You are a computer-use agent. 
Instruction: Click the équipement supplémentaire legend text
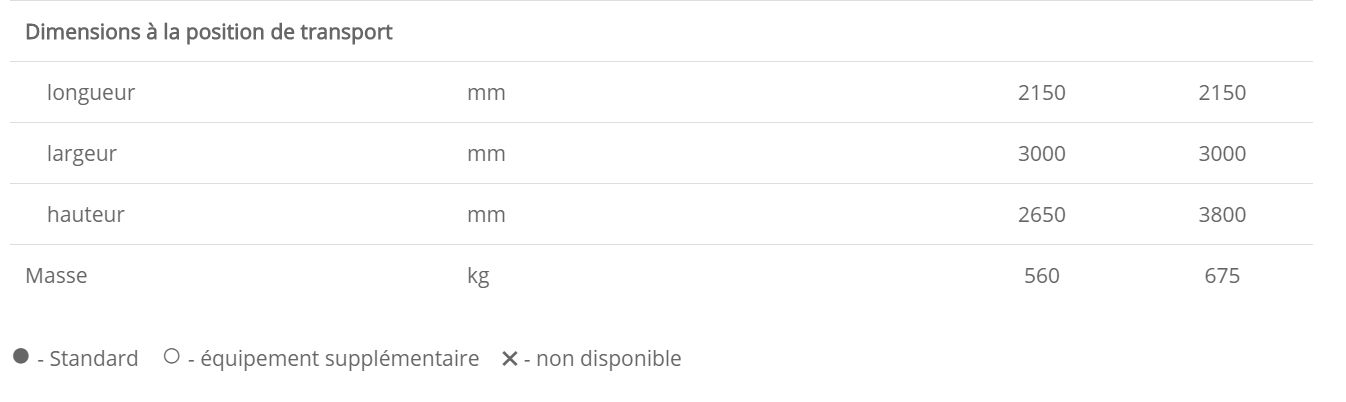[x=339, y=358]
